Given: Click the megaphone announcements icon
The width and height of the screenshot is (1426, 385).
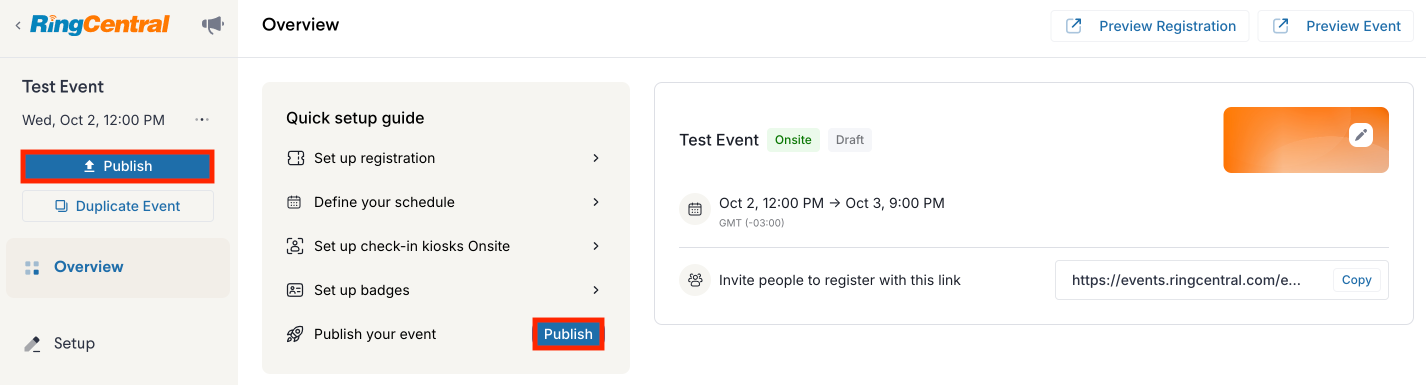Looking at the screenshot, I should pos(213,25).
